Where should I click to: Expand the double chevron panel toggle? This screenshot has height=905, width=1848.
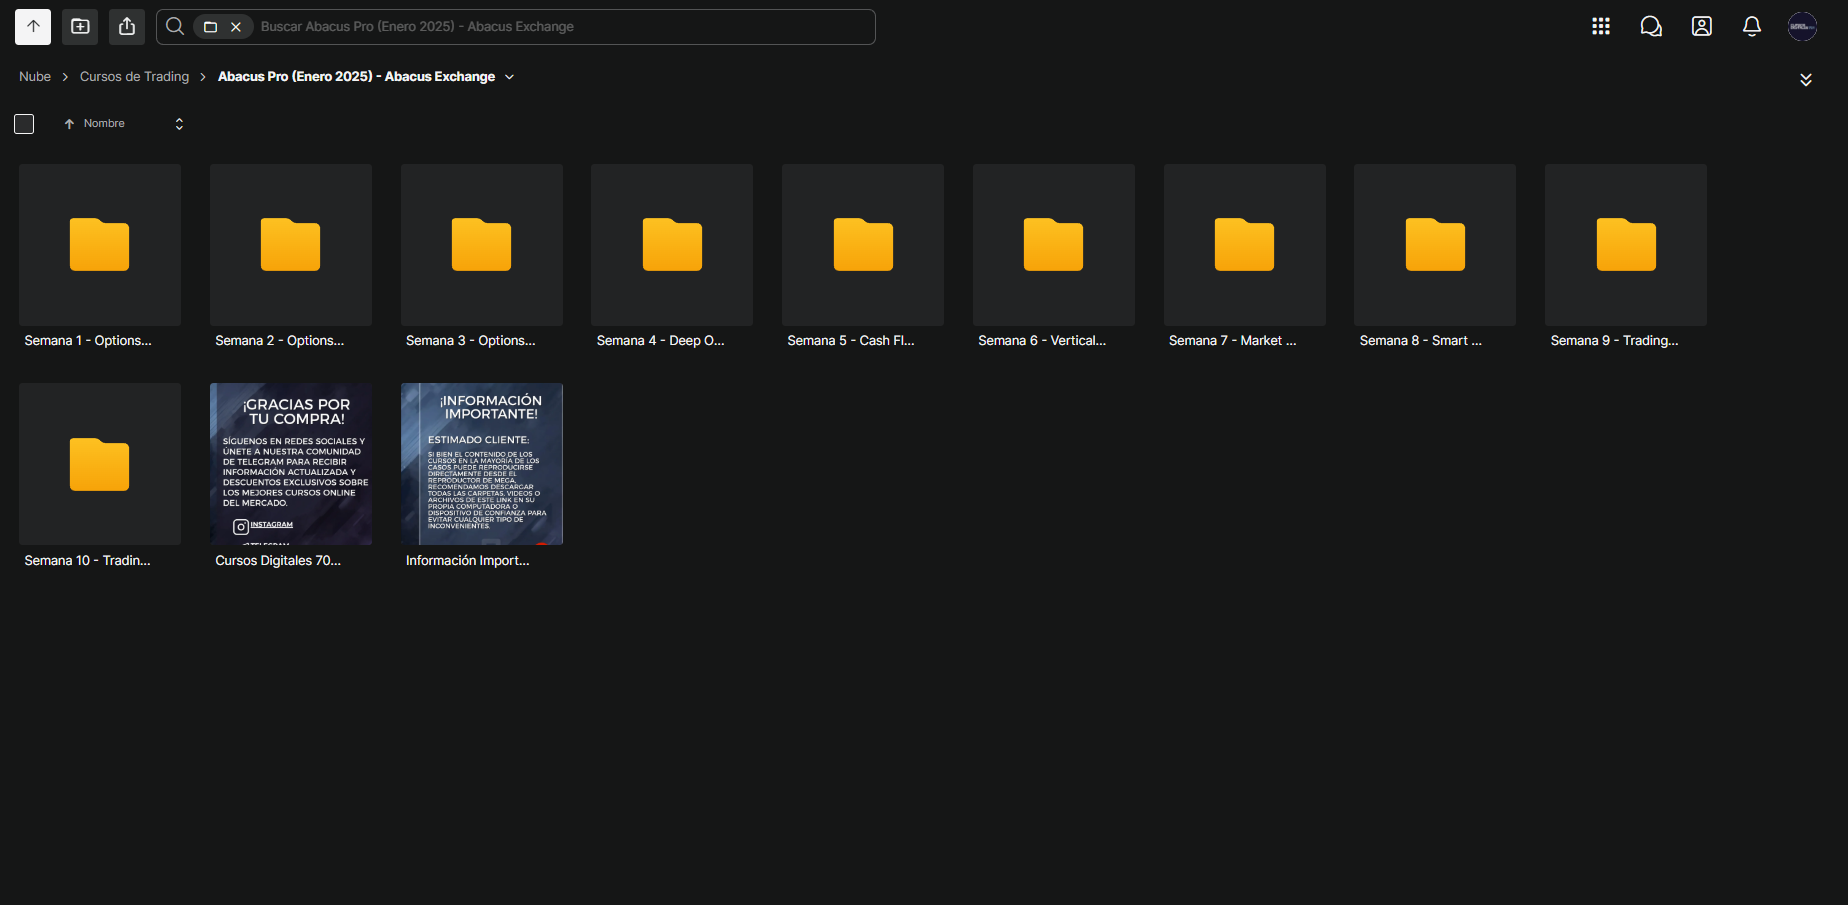coord(1805,80)
